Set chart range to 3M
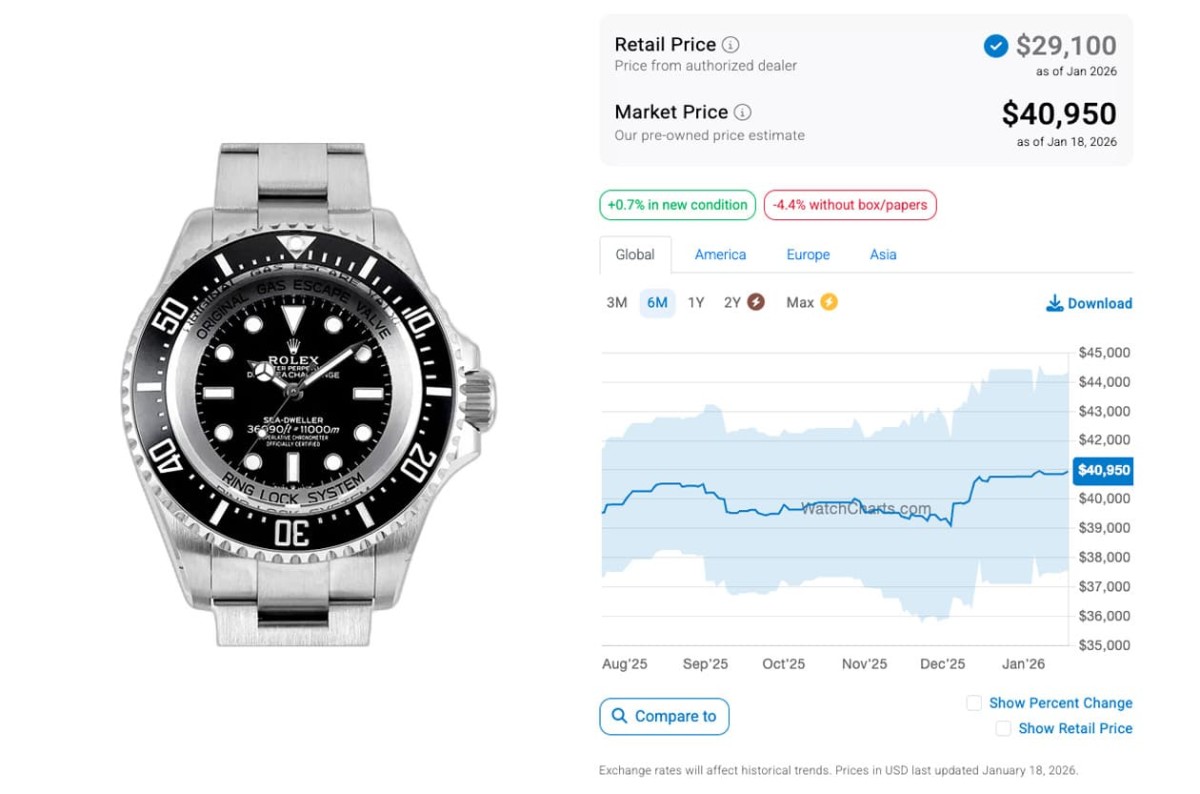 (617, 302)
